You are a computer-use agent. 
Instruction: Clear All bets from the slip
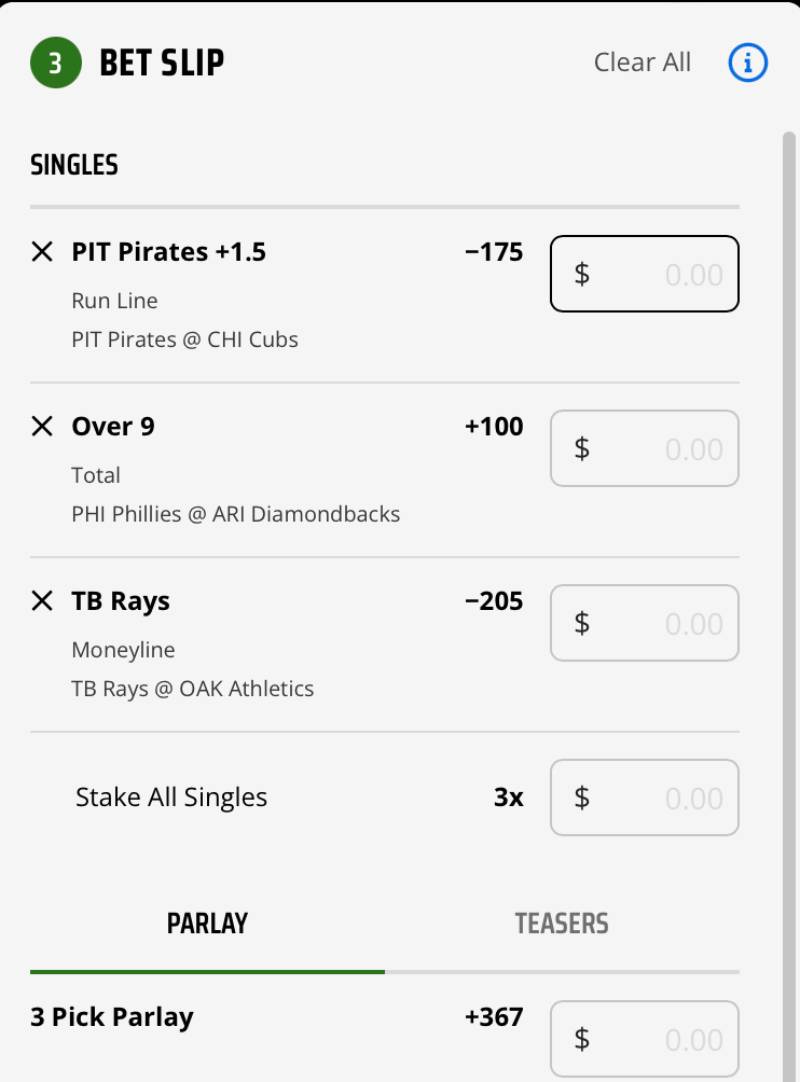(x=642, y=63)
